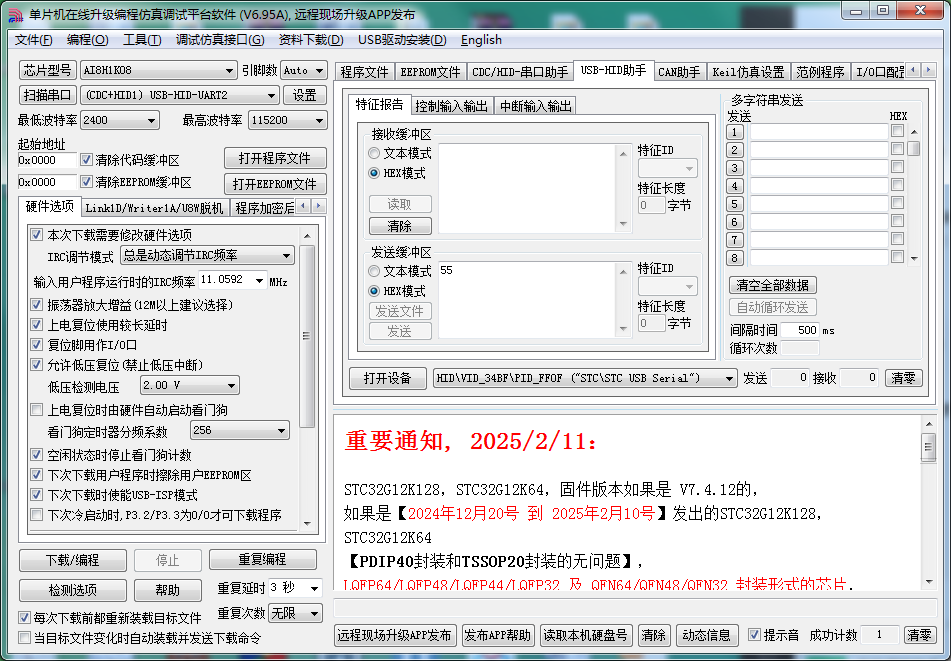The height and width of the screenshot is (661, 951).
Task: Open the 范例程序 tab
Action: pyautogui.click(x=820, y=72)
